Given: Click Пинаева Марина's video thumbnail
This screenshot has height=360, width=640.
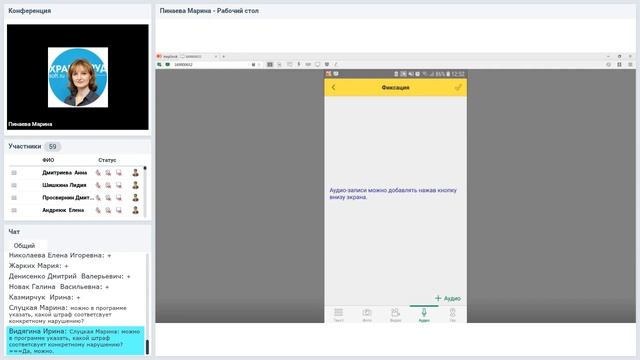Looking at the screenshot, I should coord(78,77).
